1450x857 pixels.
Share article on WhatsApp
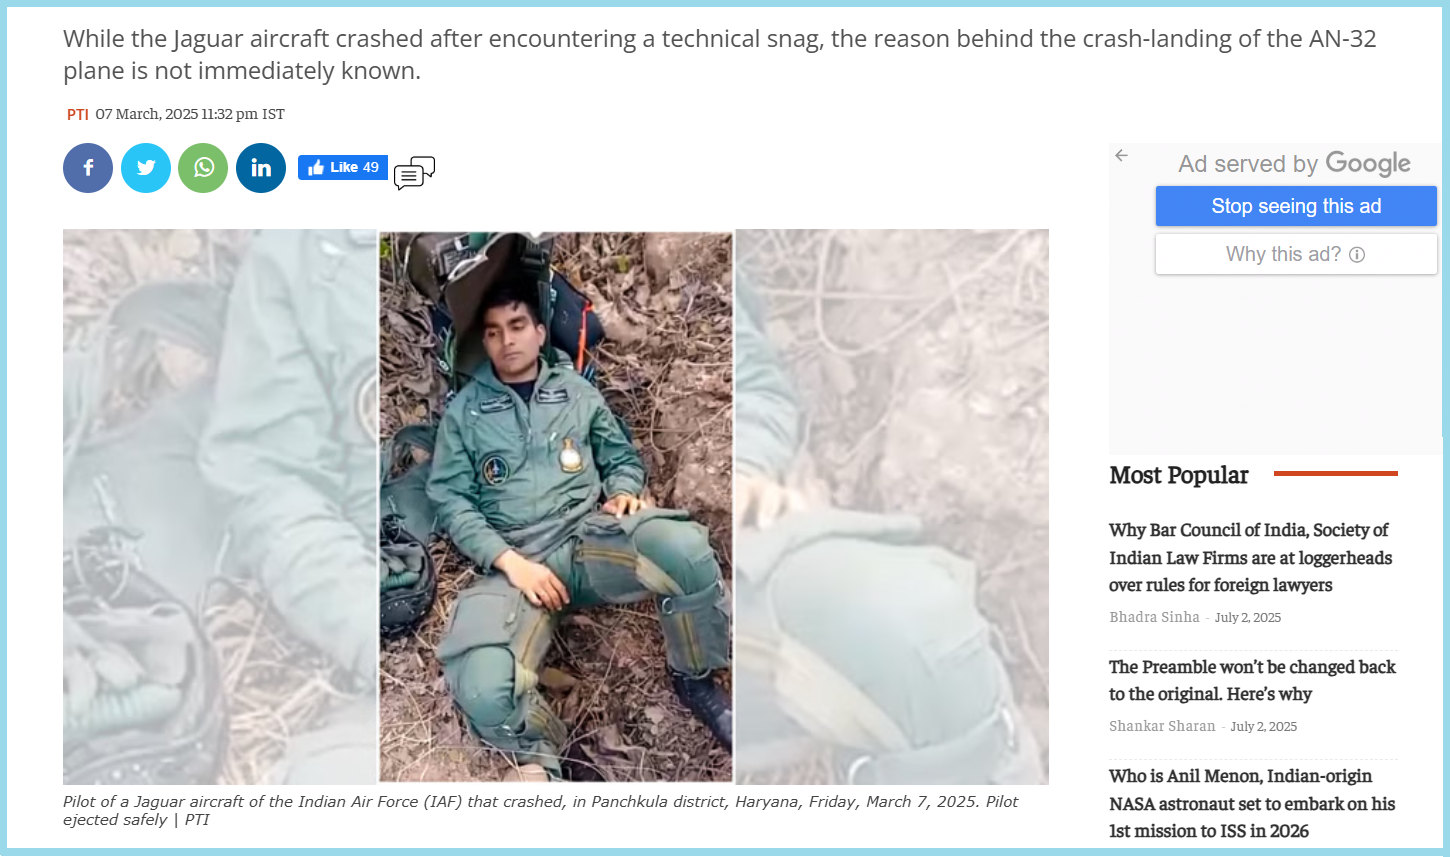[x=203, y=168]
